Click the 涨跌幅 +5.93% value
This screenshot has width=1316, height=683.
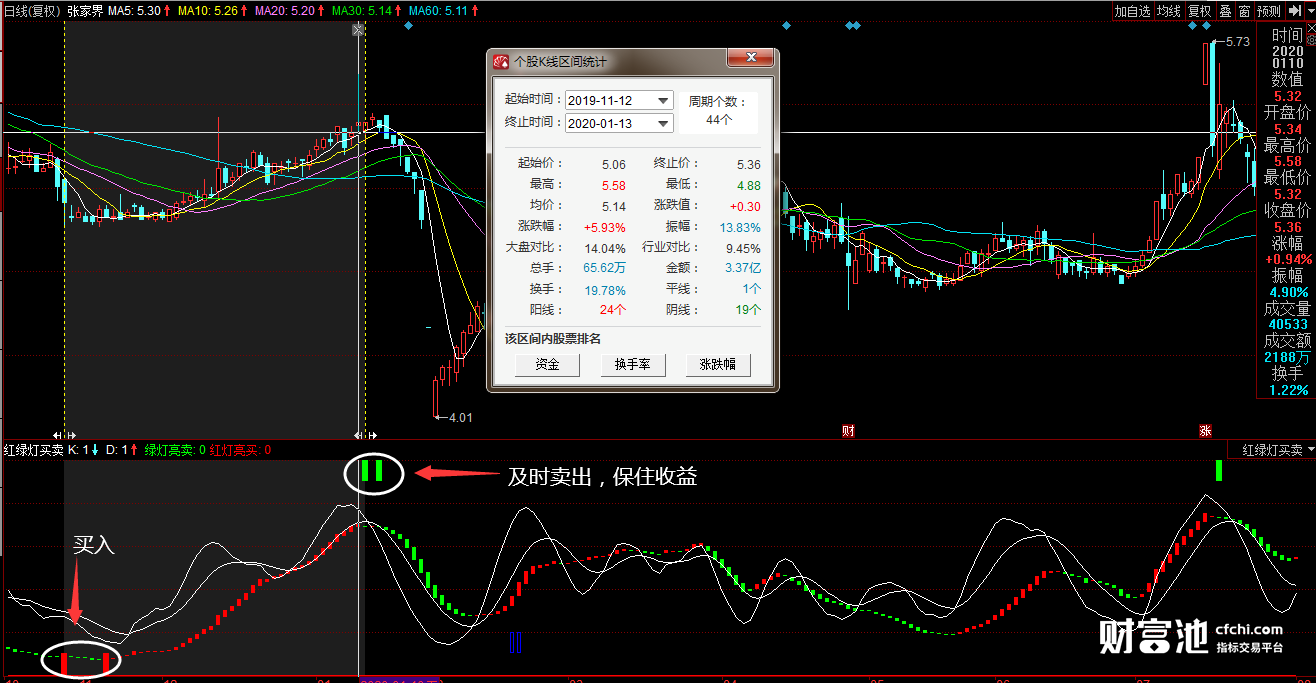click(x=604, y=227)
